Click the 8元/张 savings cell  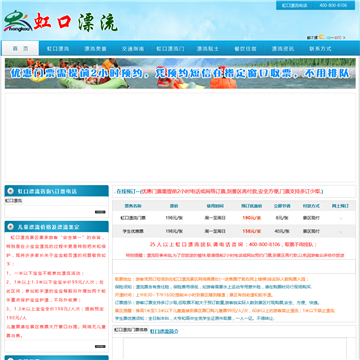pyautogui.click(x=282, y=218)
